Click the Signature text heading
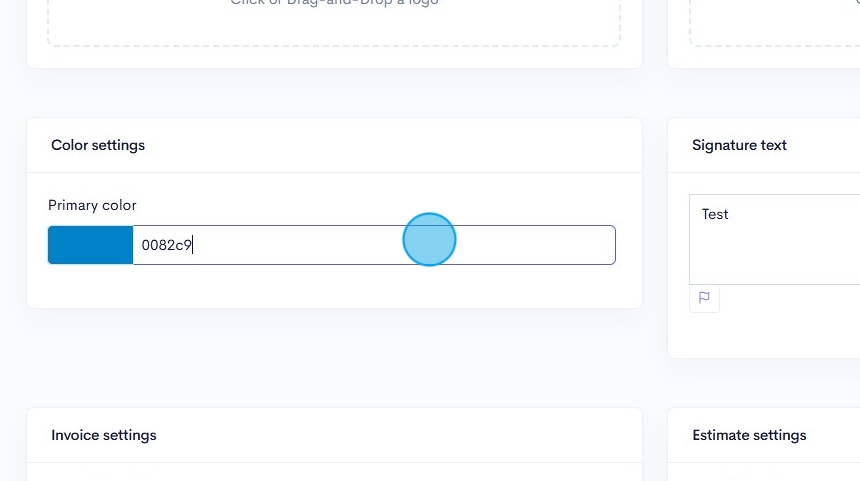 pos(739,145)
